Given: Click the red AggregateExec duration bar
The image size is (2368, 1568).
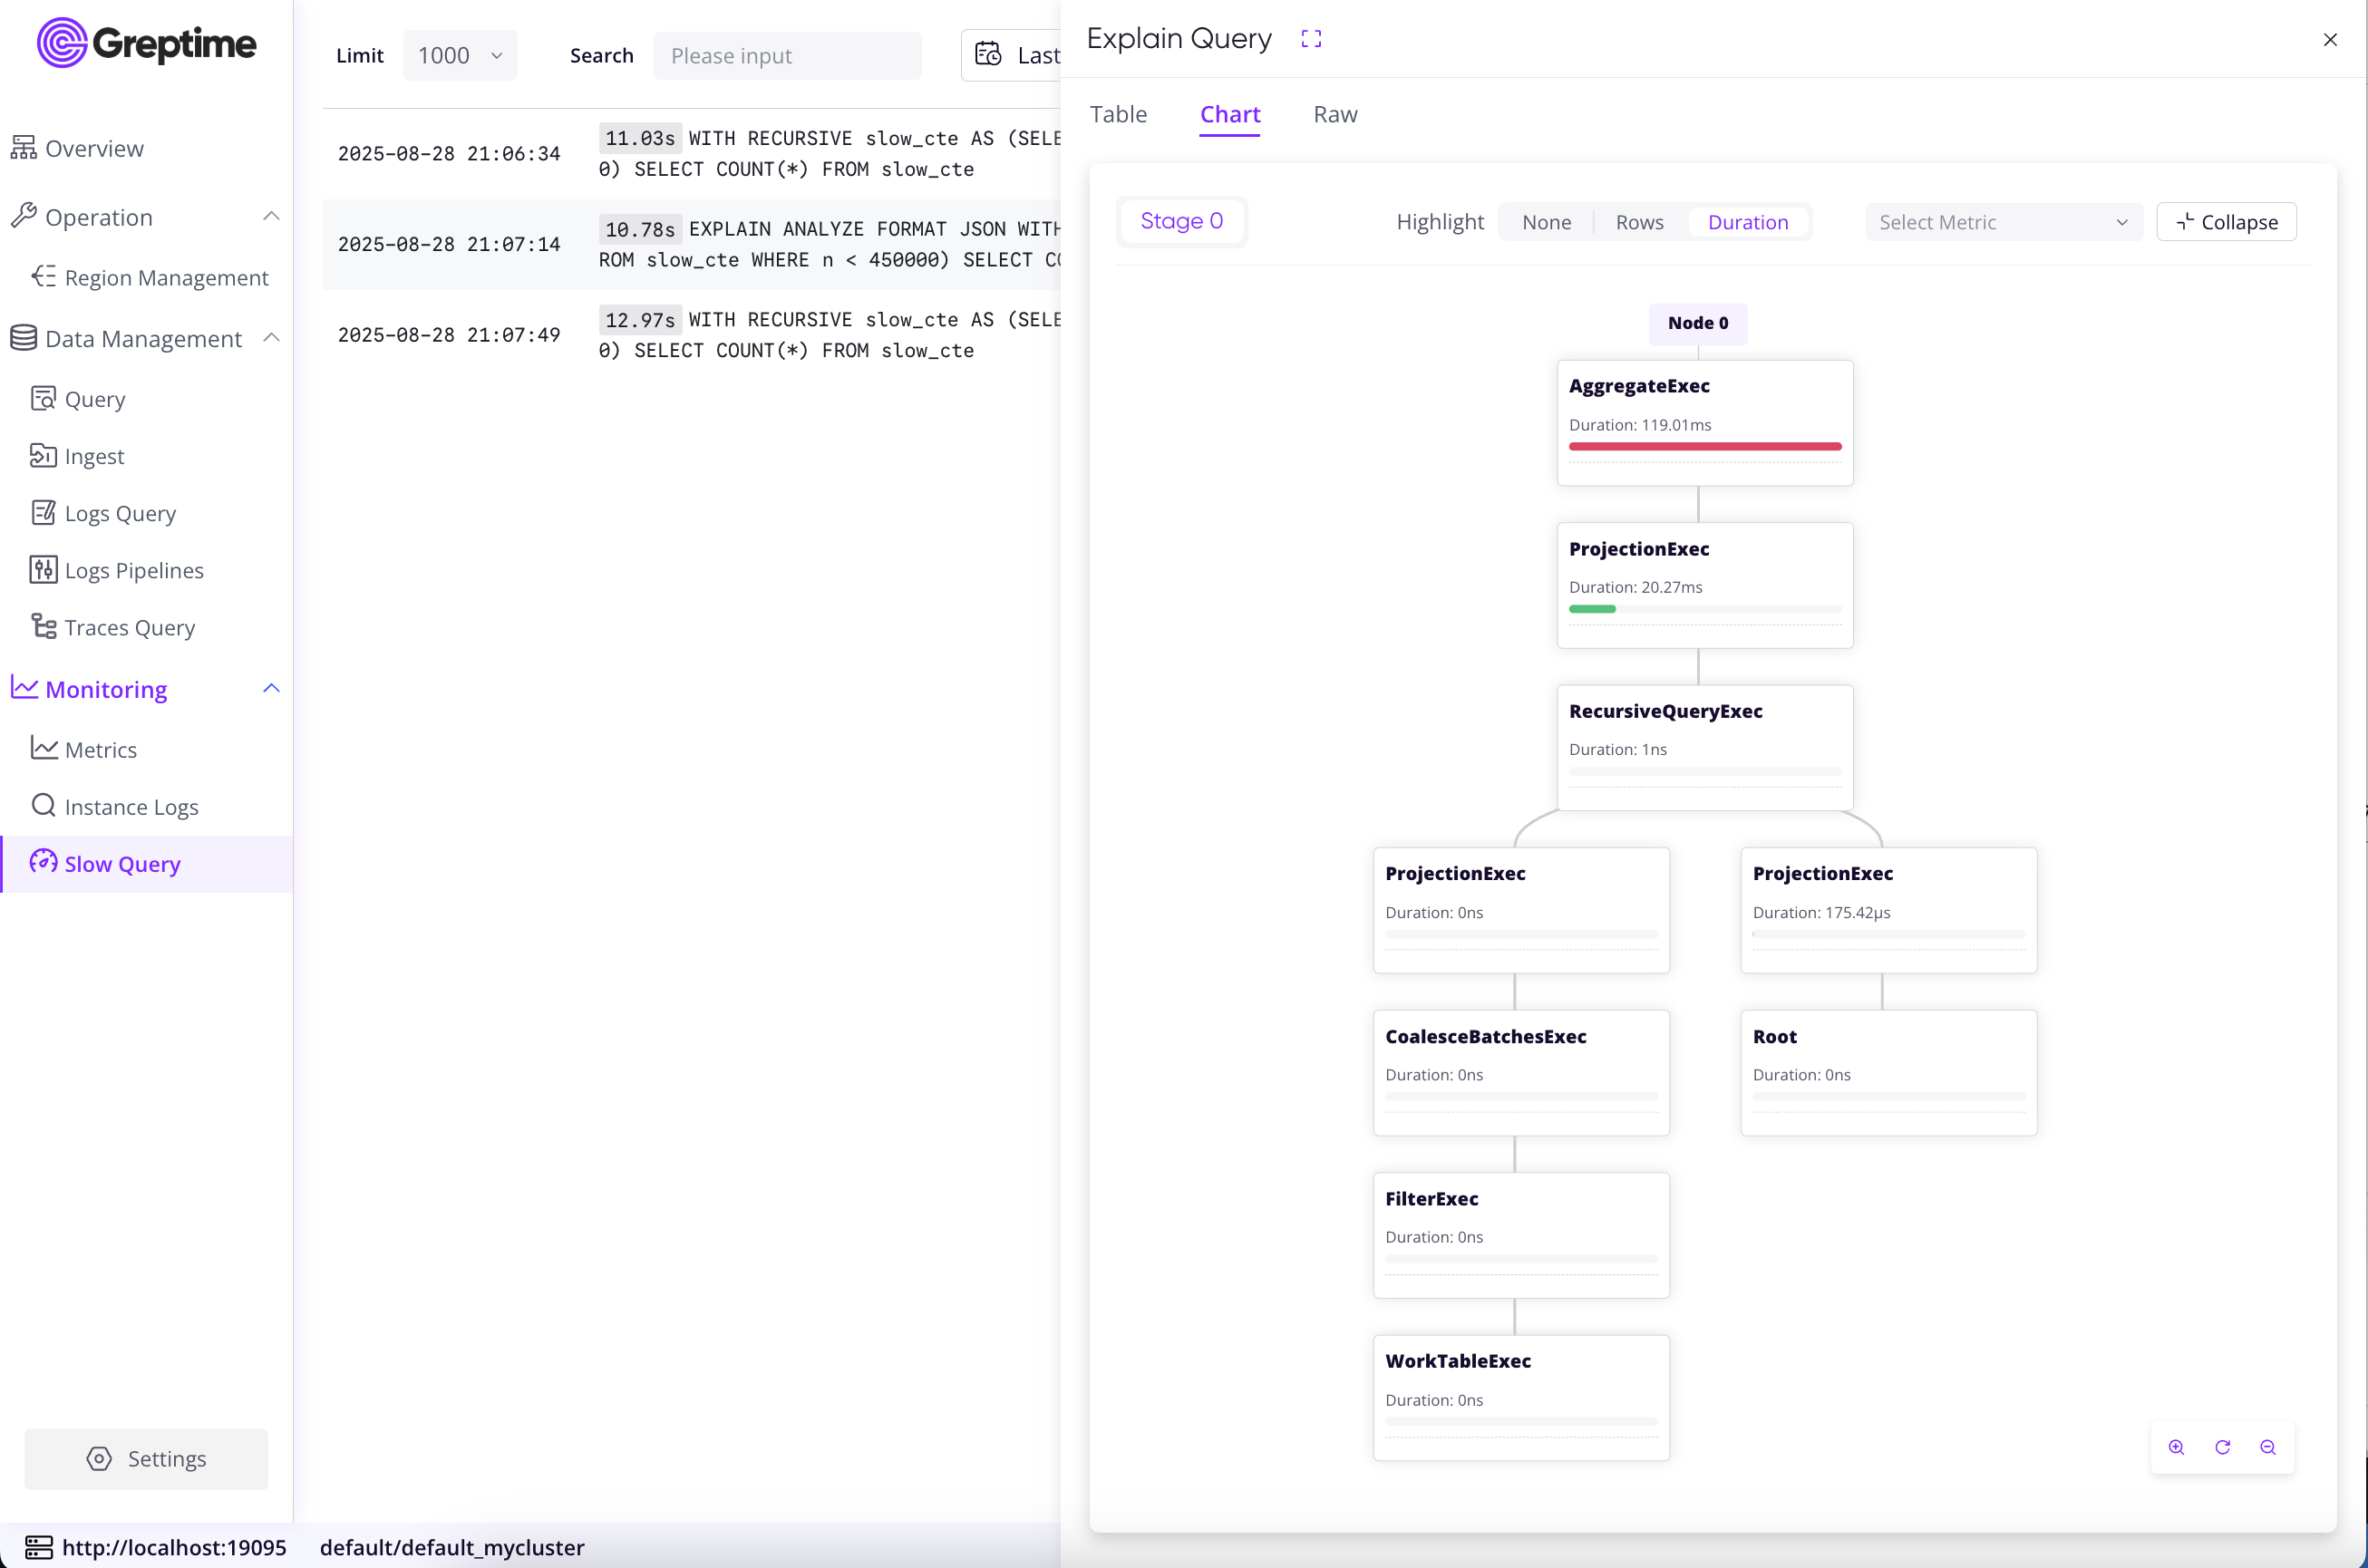Looking at the screenshot, I should click(x=1704, y=446).
